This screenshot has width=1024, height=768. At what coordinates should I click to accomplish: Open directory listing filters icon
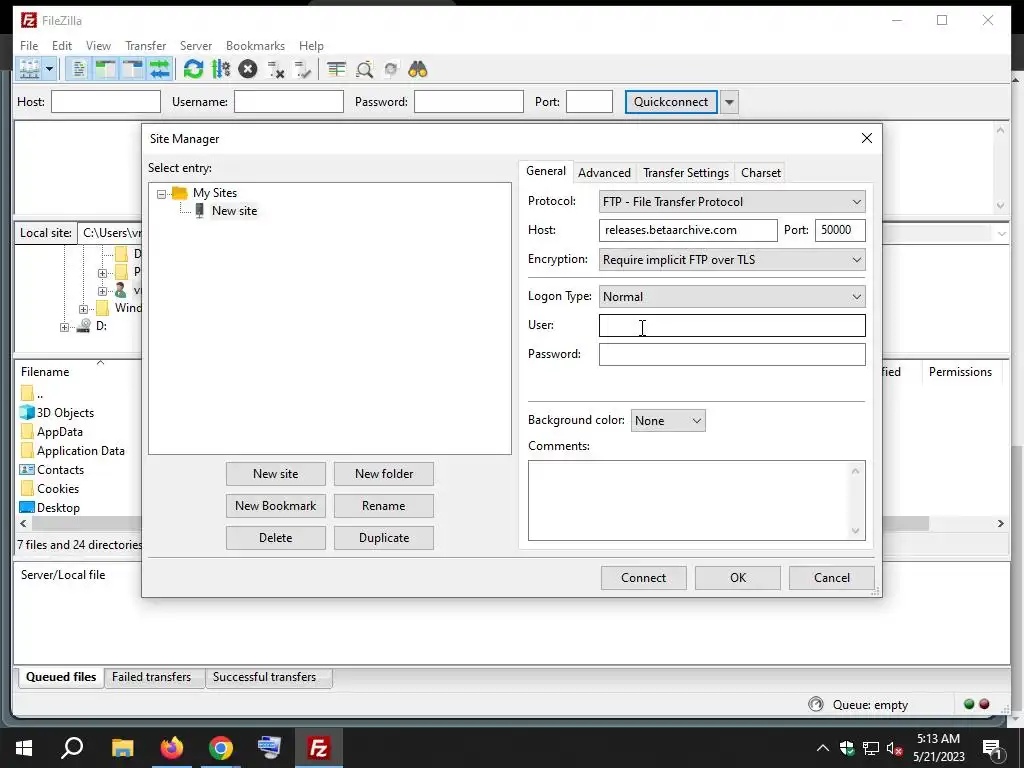click(336, 69)
